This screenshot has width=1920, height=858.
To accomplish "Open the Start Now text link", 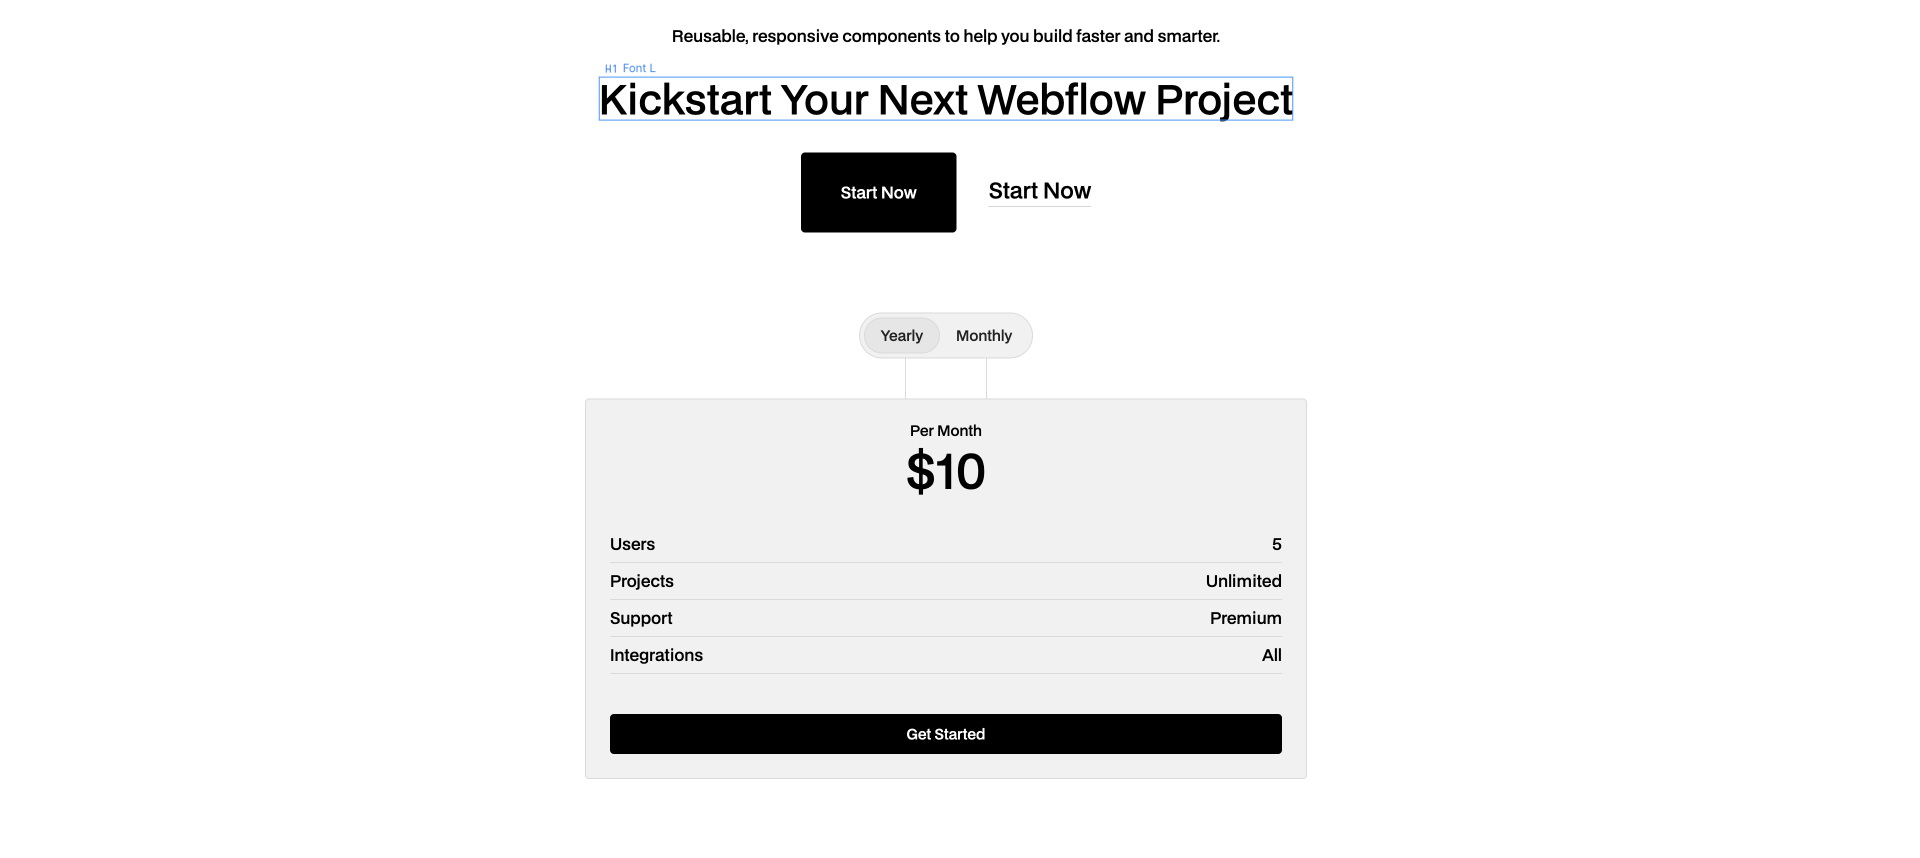I will pos(1039,190).
